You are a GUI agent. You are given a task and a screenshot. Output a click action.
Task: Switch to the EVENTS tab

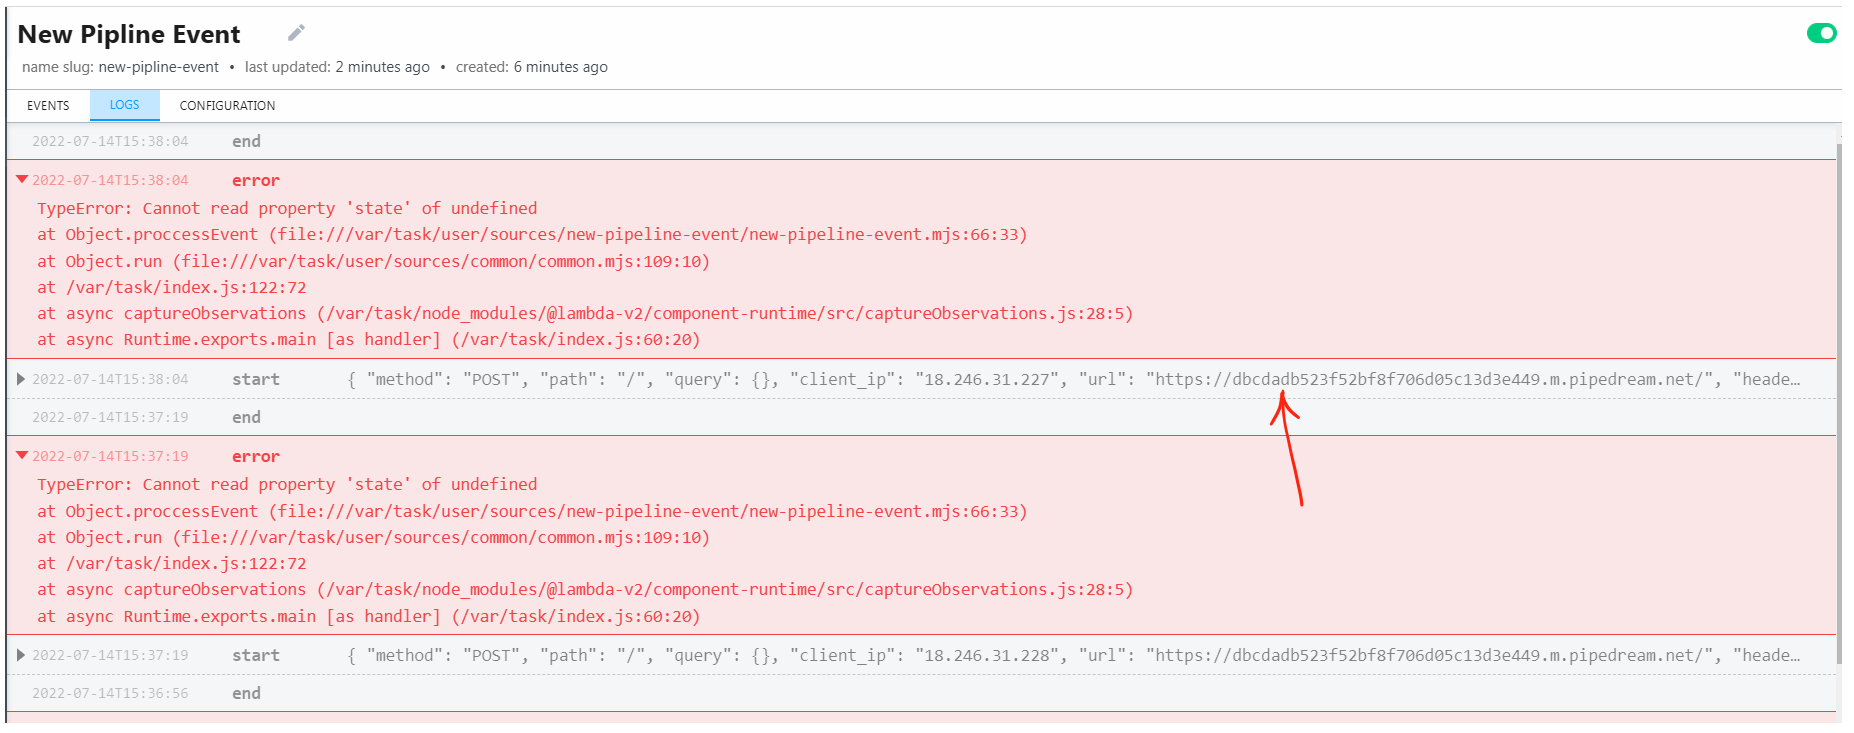47,105
